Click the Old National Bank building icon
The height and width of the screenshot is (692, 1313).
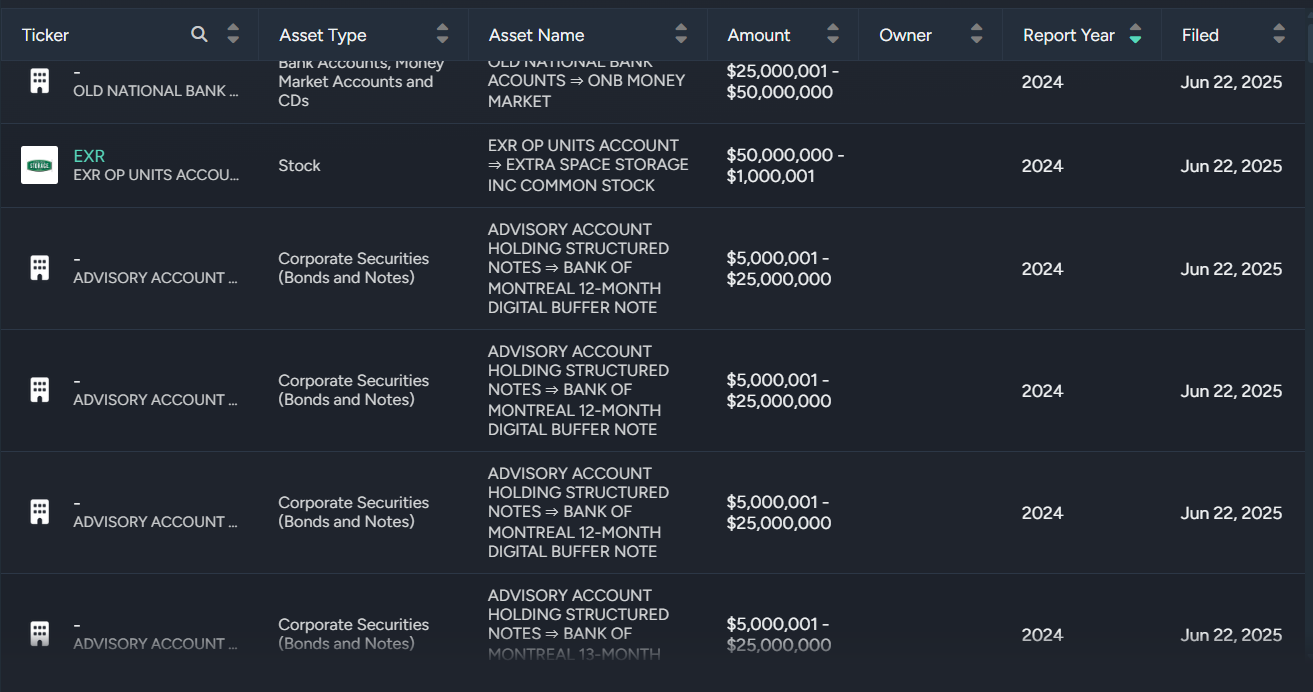click(x=40, y=82)
